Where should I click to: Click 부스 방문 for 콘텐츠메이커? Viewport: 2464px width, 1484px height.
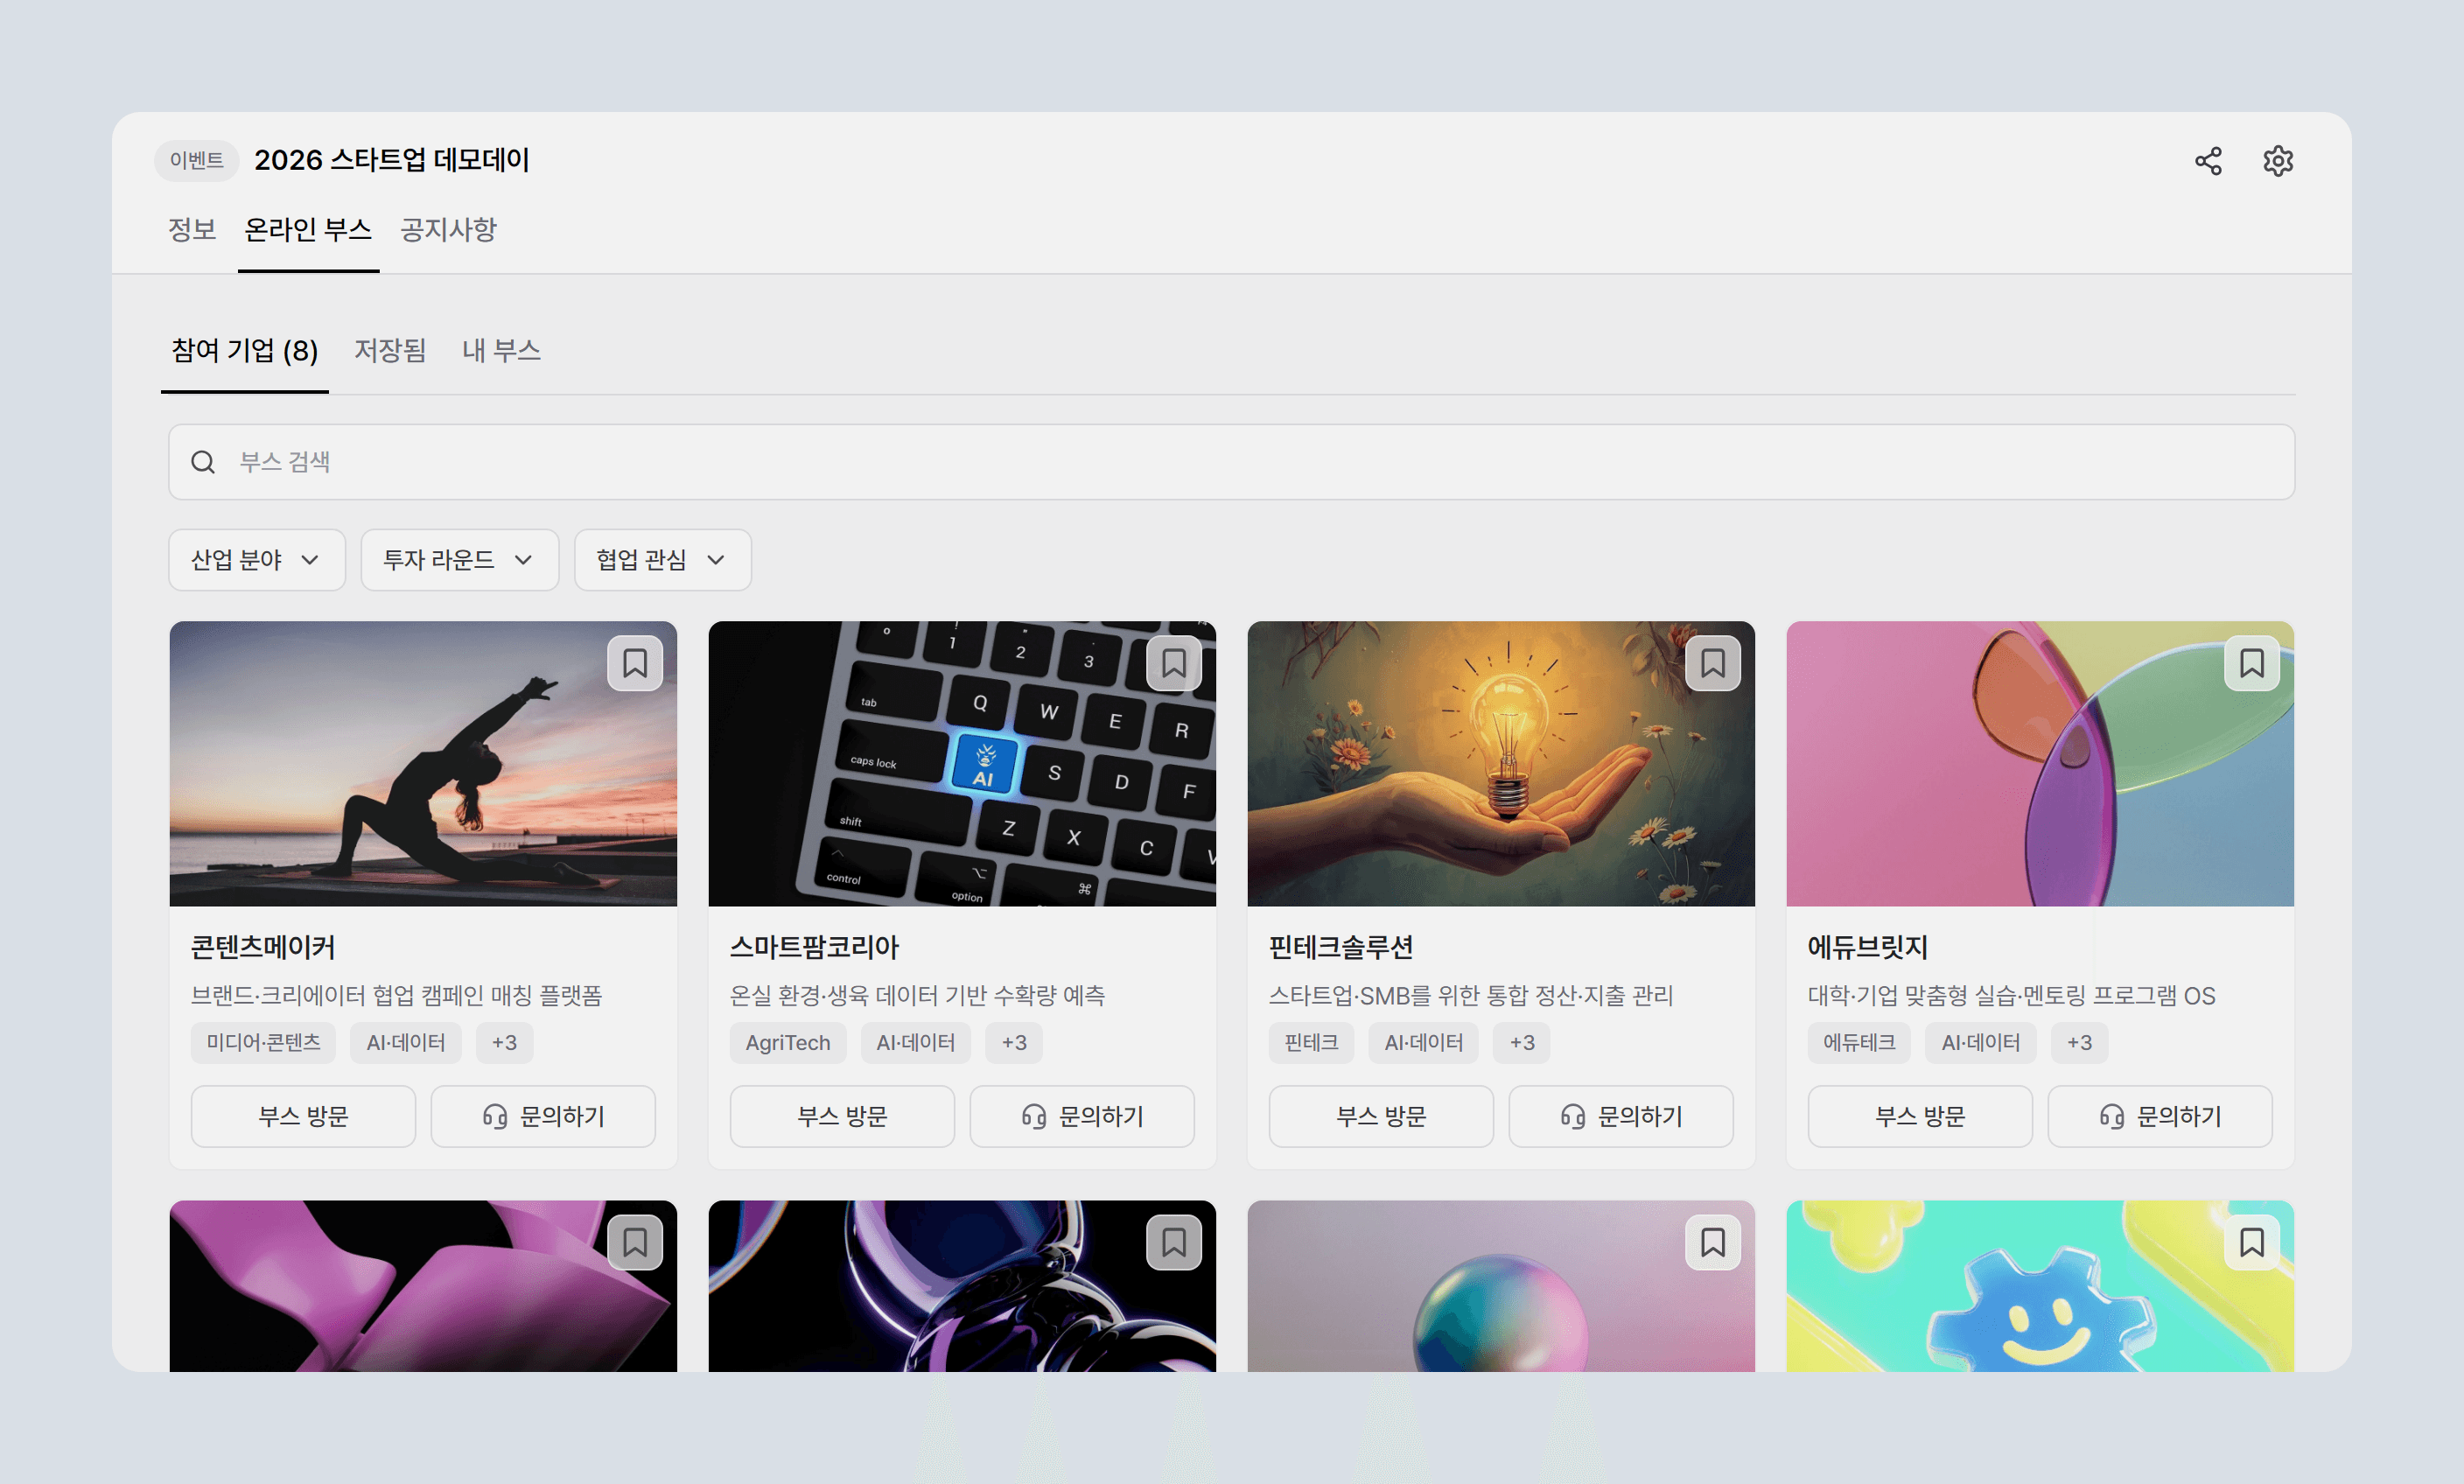pos(303,1116)
